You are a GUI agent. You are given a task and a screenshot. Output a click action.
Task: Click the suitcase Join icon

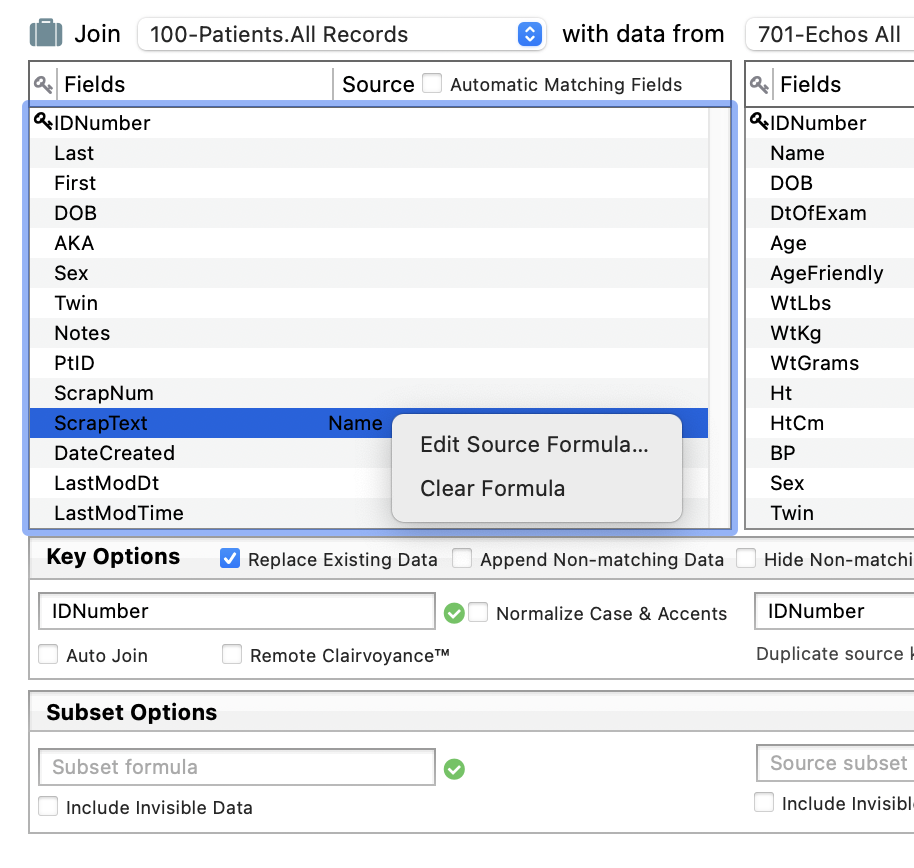click(46, 34)
